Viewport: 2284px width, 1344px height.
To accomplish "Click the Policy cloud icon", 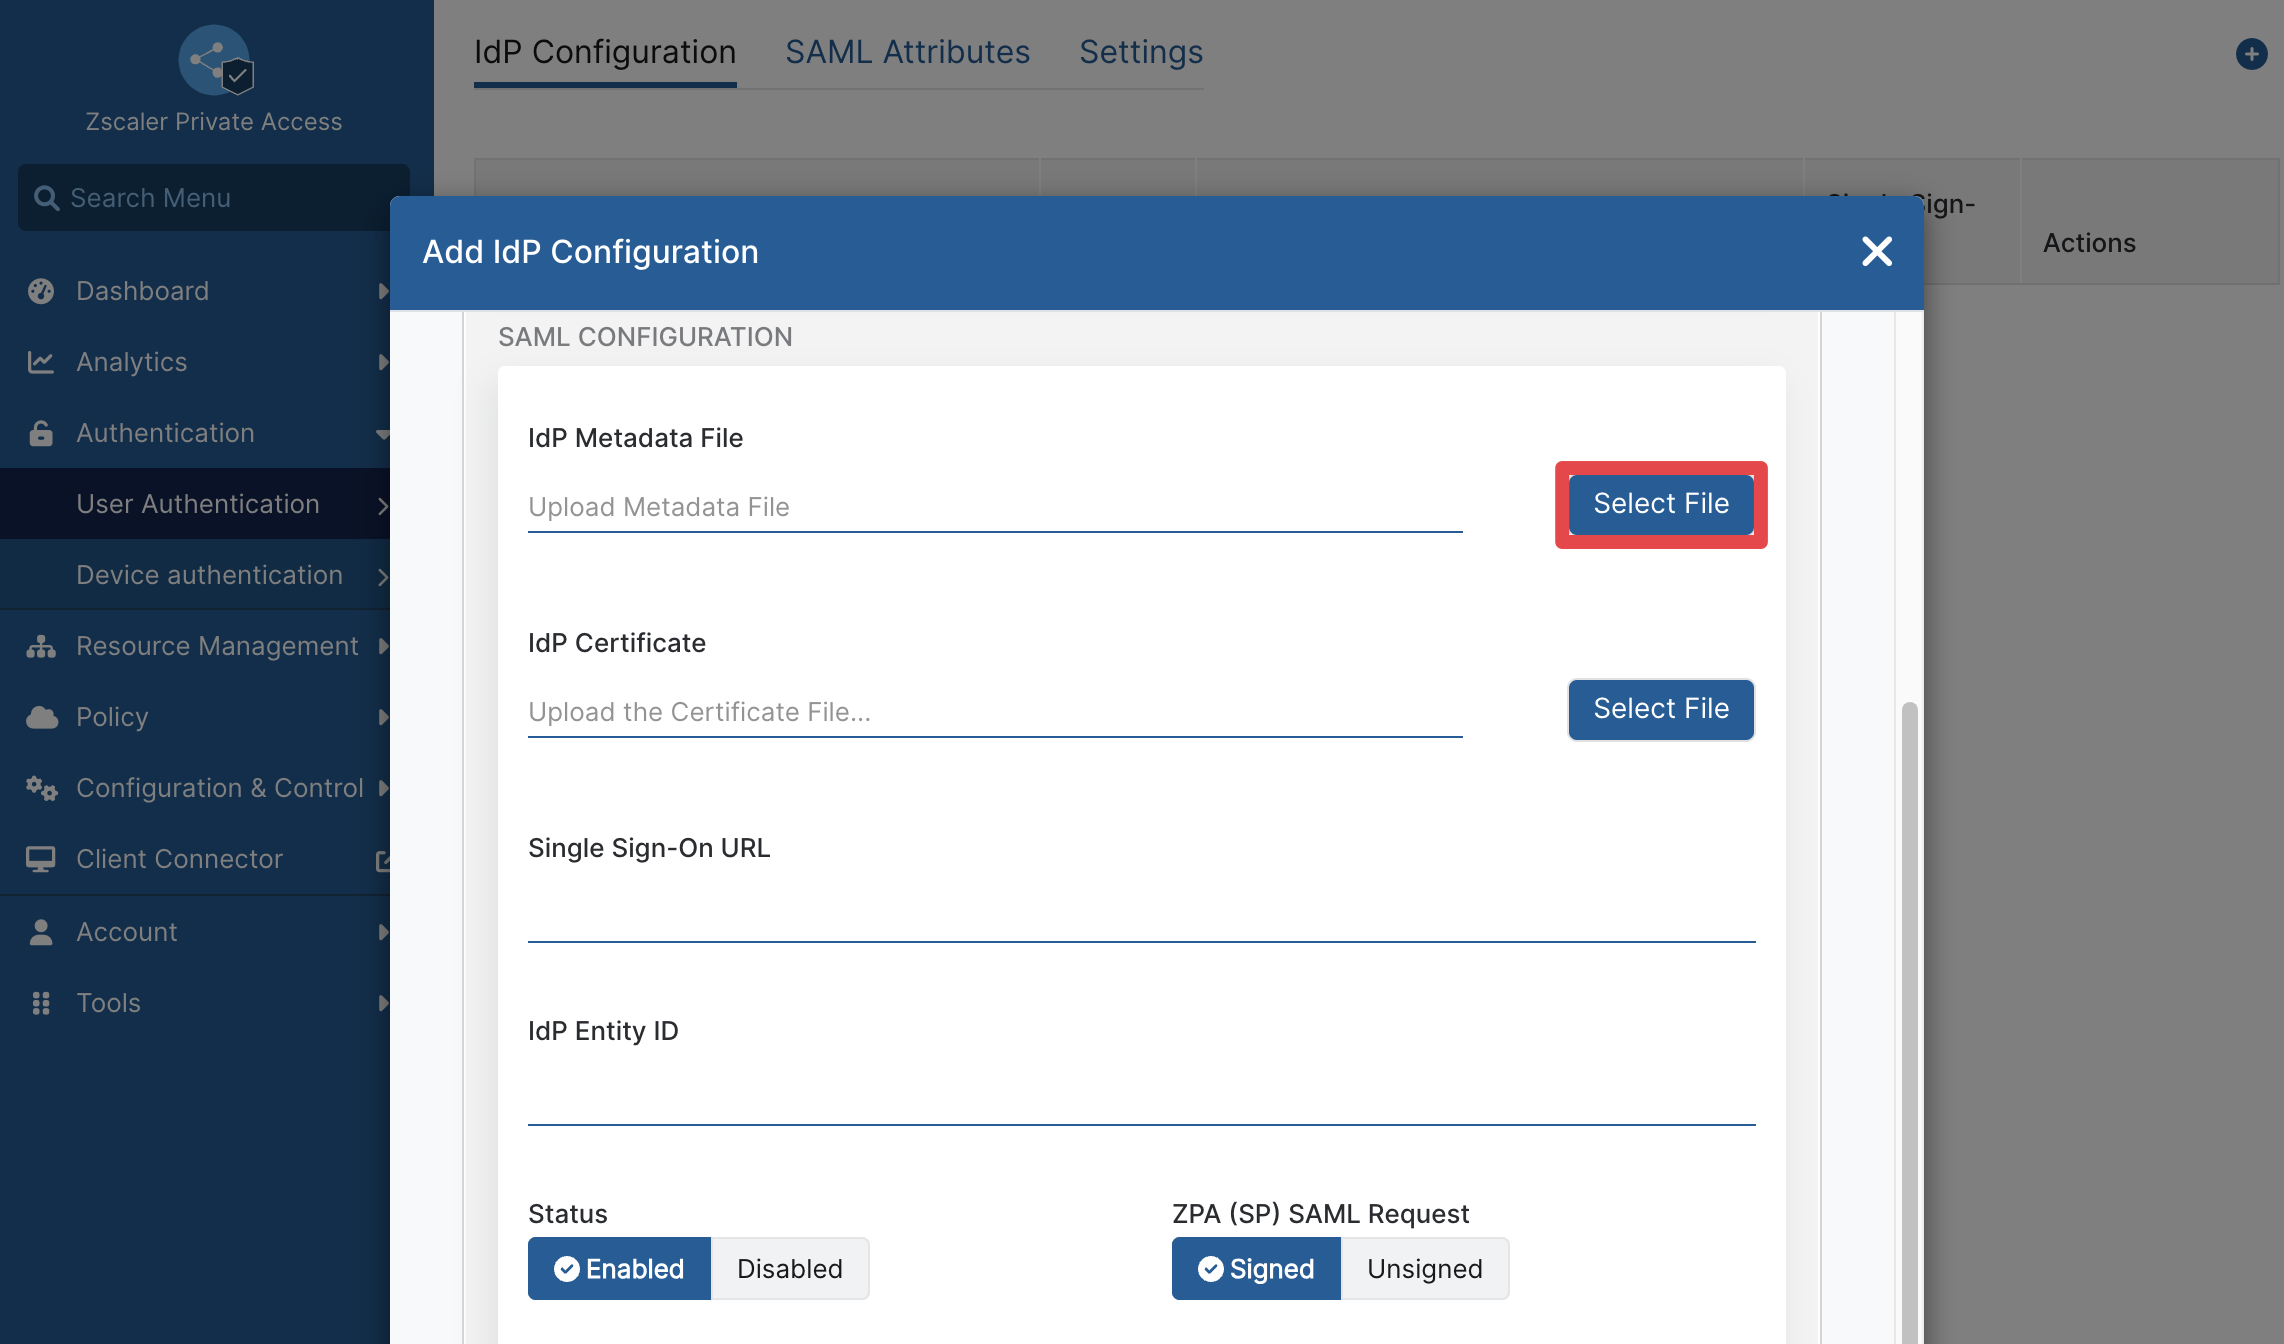I will coord(41,717).
